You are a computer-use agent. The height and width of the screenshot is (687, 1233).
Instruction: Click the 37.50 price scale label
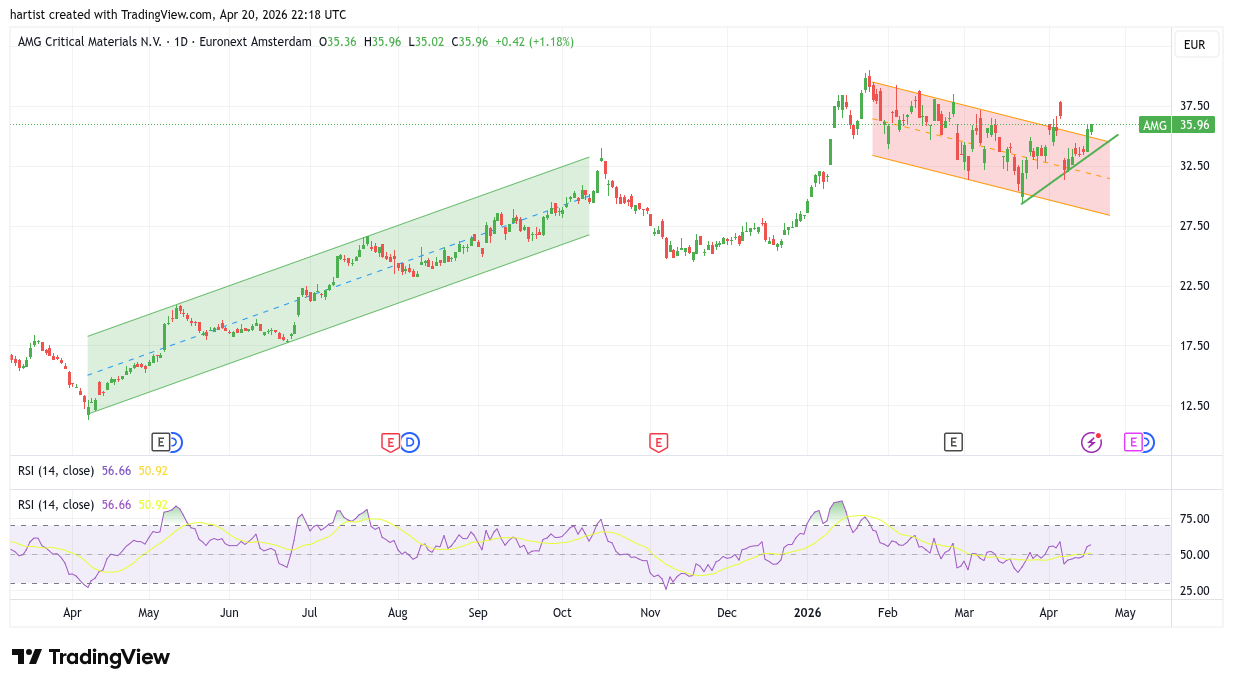(x=1194, y=106)
